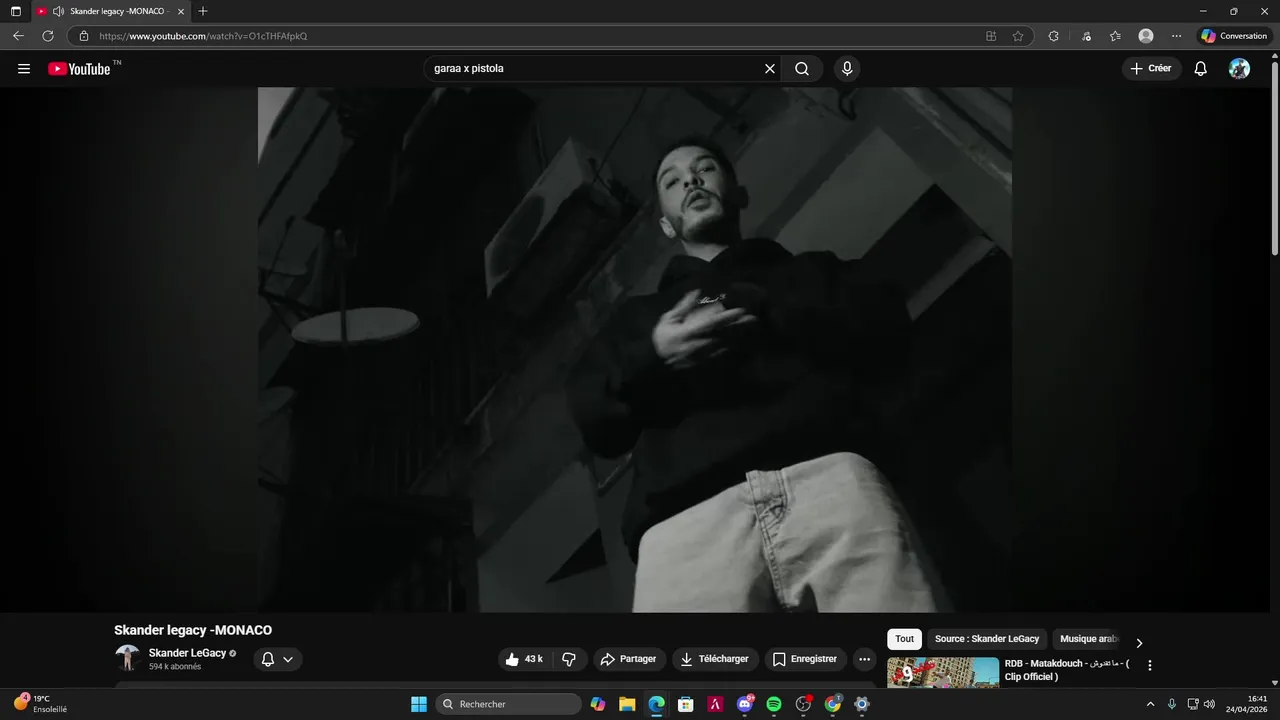The width and height of the screenshot is (1280, 720).
Task: Open a new browser tab
Action: [x=203, y=11]
